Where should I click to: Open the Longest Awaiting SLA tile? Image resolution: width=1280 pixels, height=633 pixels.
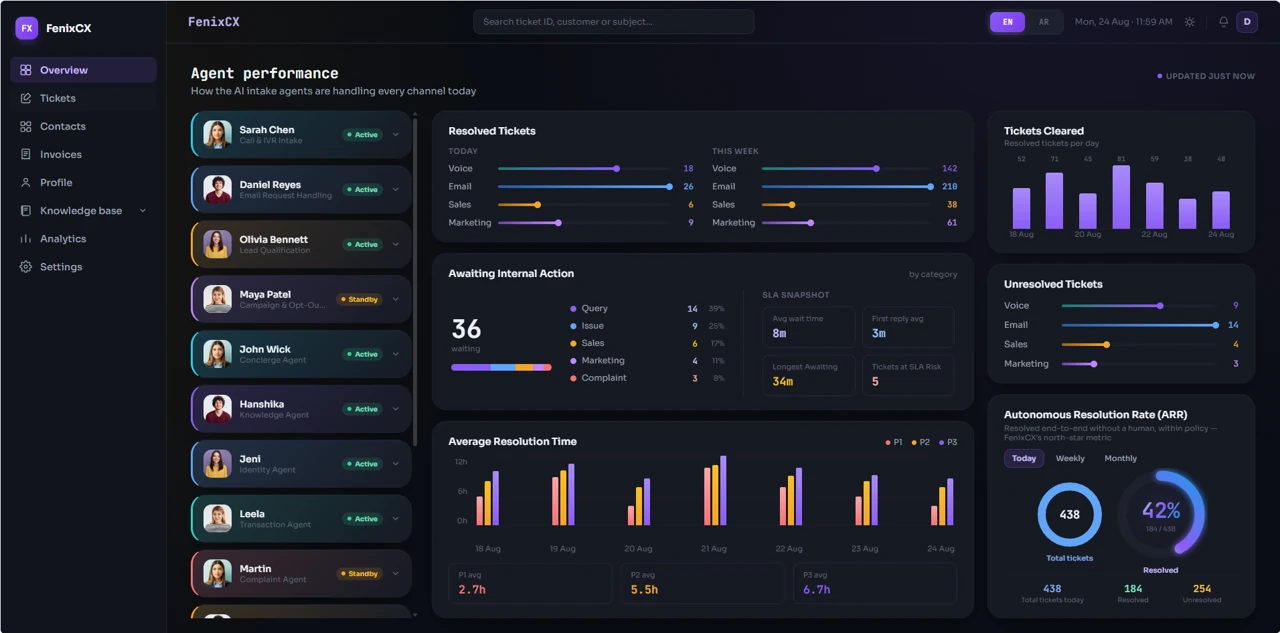point(809,375)
